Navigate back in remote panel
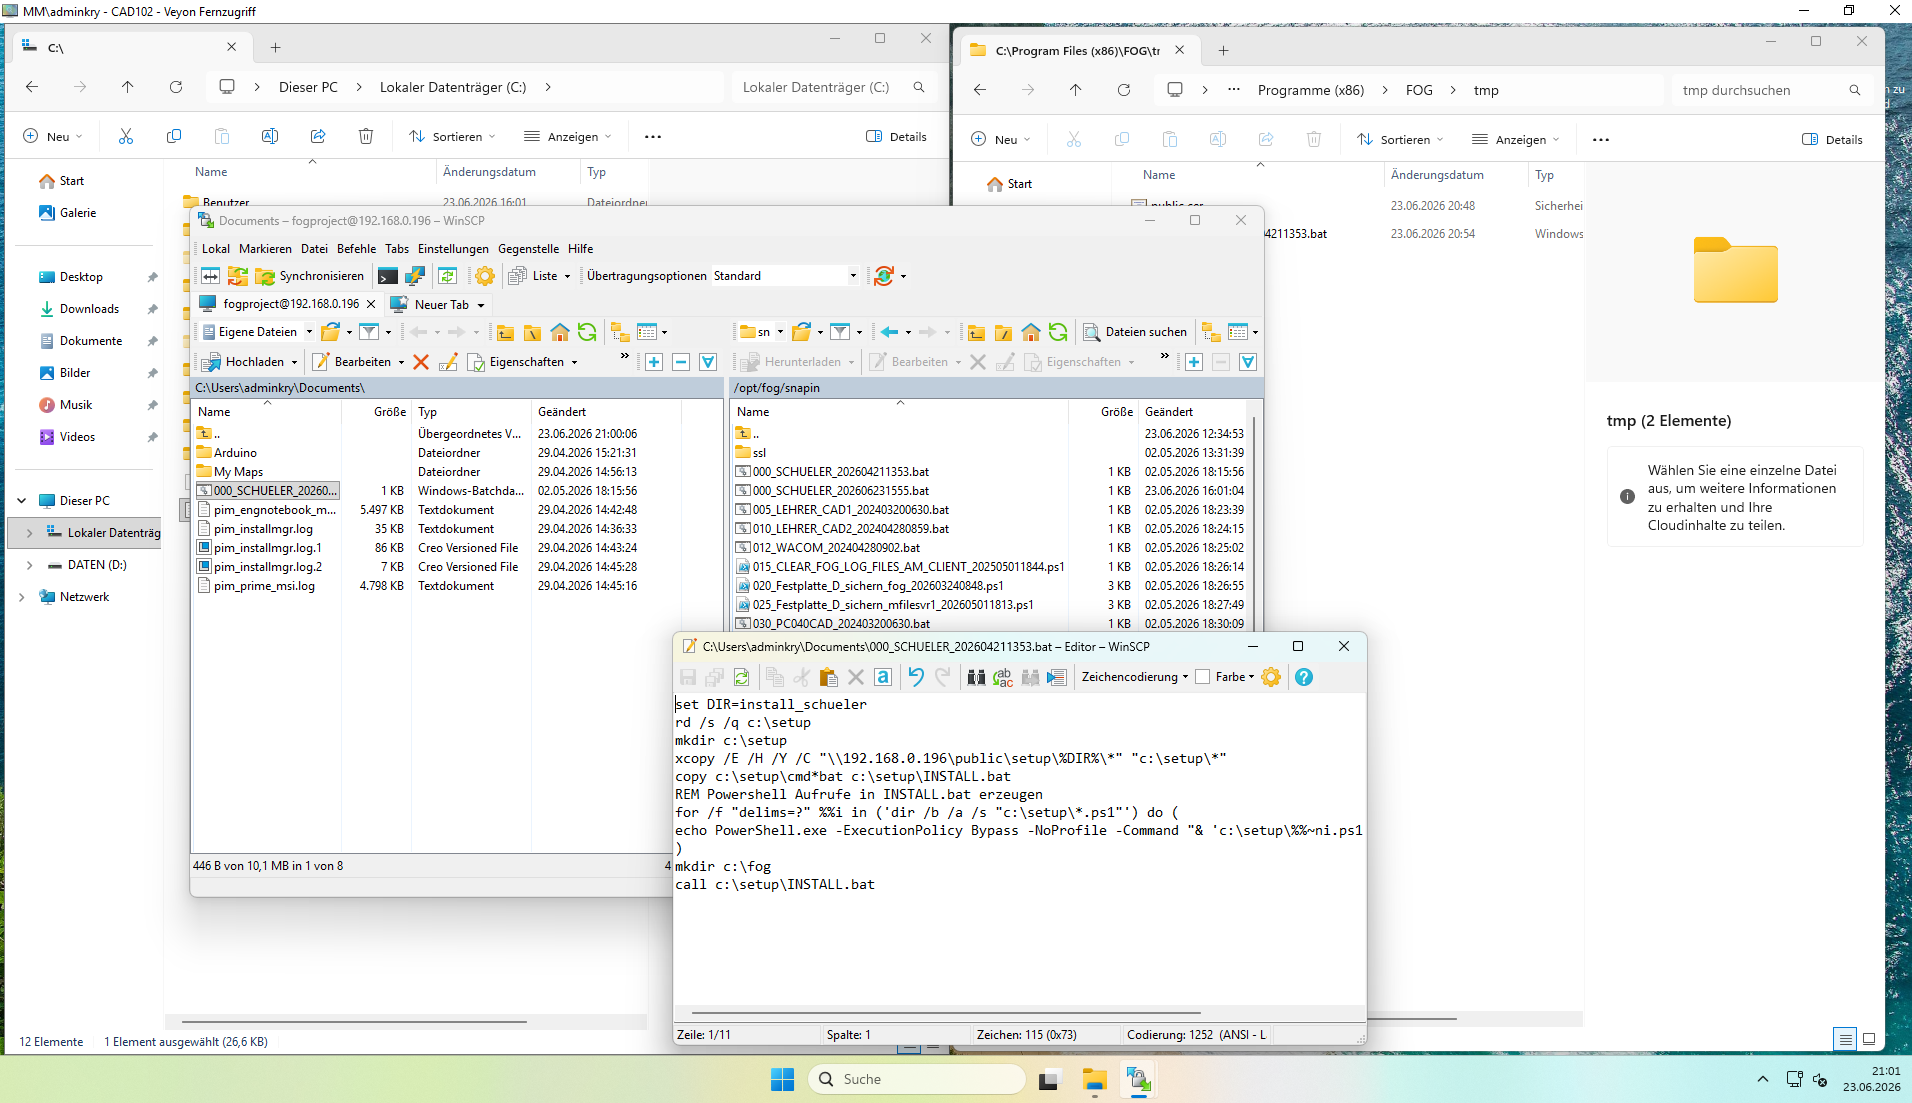This screenshot has height=1103, width=1912. pyautogui.click(x=889, y=332)
